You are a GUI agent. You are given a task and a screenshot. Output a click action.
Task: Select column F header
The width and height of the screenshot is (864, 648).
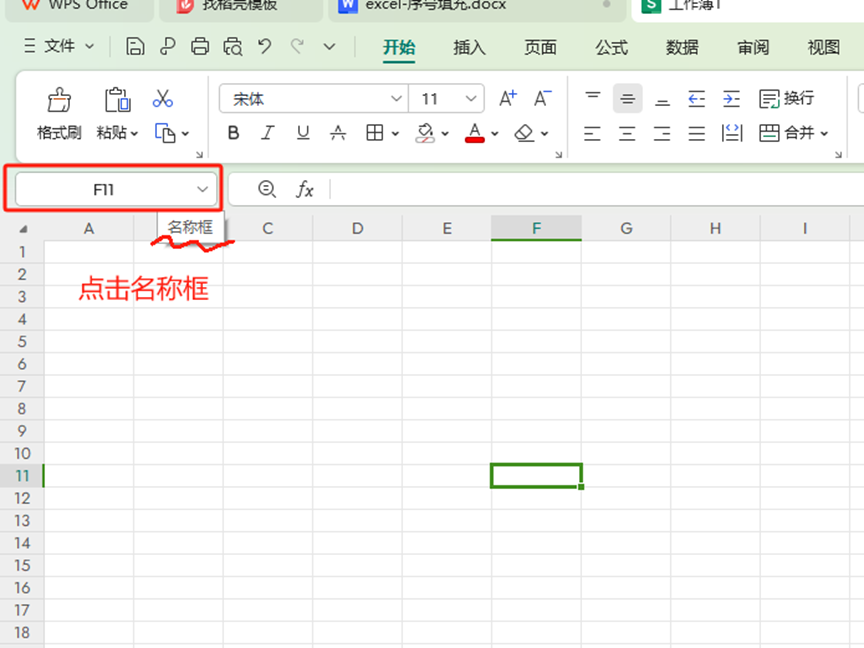[536, 228]
